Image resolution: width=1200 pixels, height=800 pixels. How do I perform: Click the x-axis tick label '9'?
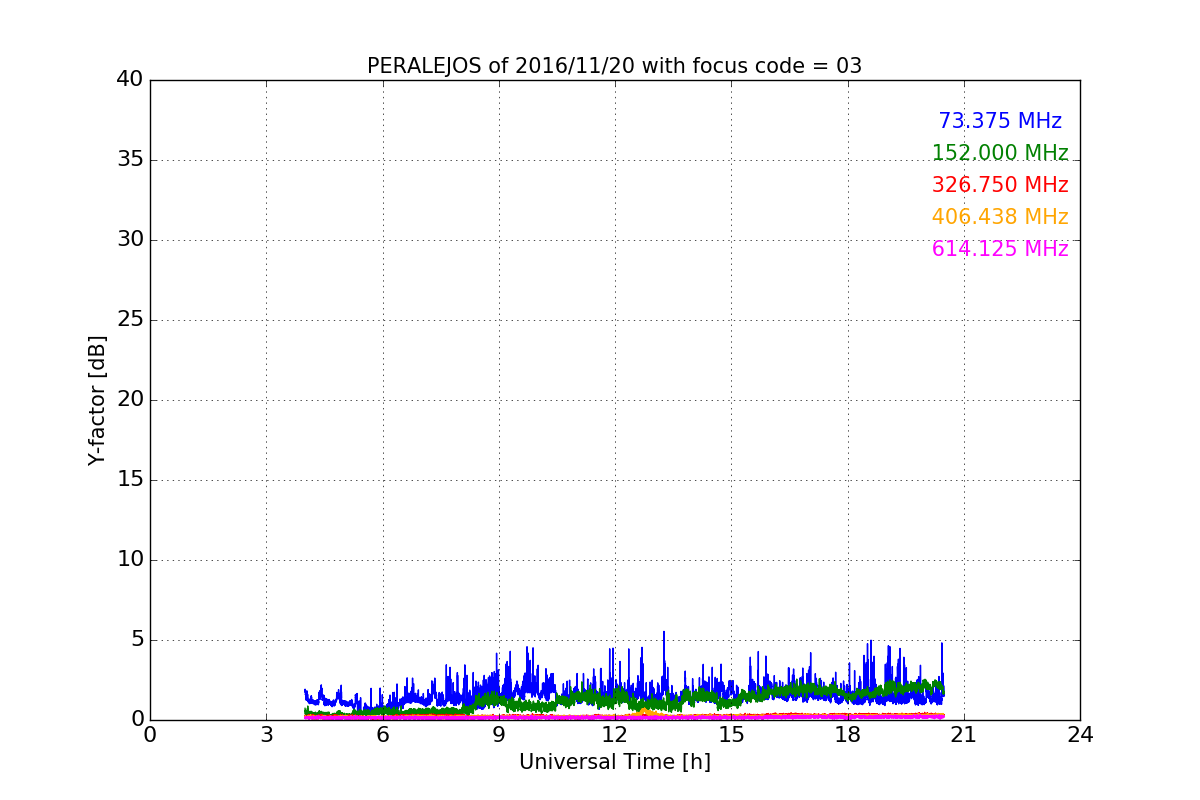click(498, 735)
